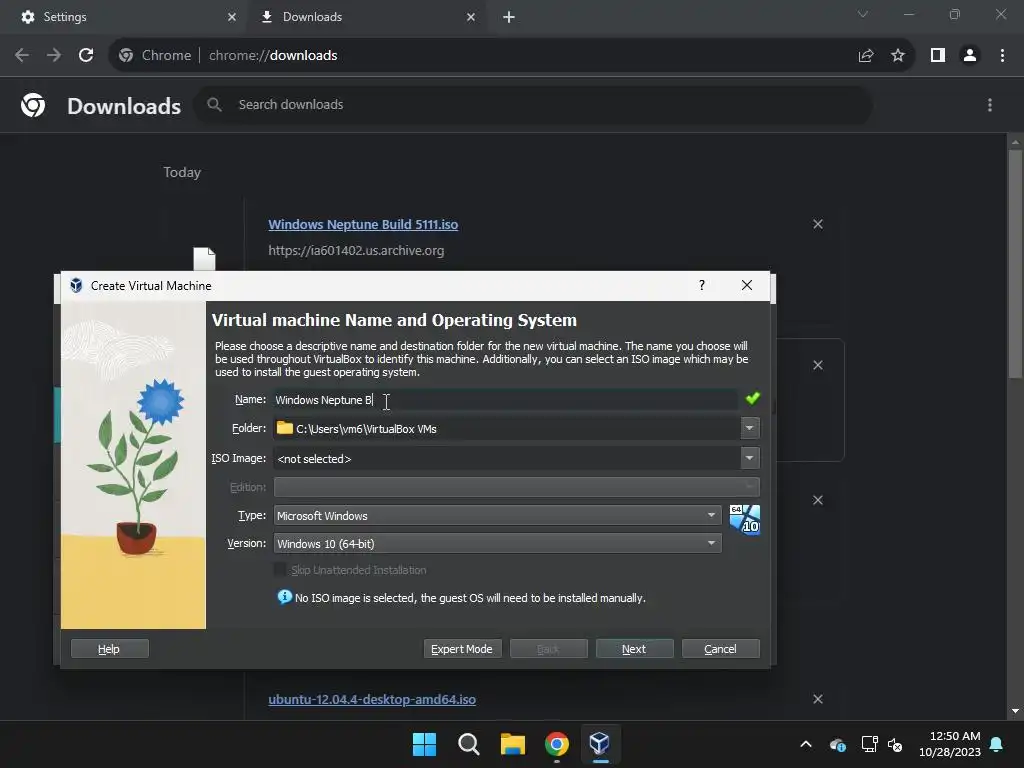Open Chrome side panel icon
Viewport: 1024px width, 768px height.
tap(938, 56)
